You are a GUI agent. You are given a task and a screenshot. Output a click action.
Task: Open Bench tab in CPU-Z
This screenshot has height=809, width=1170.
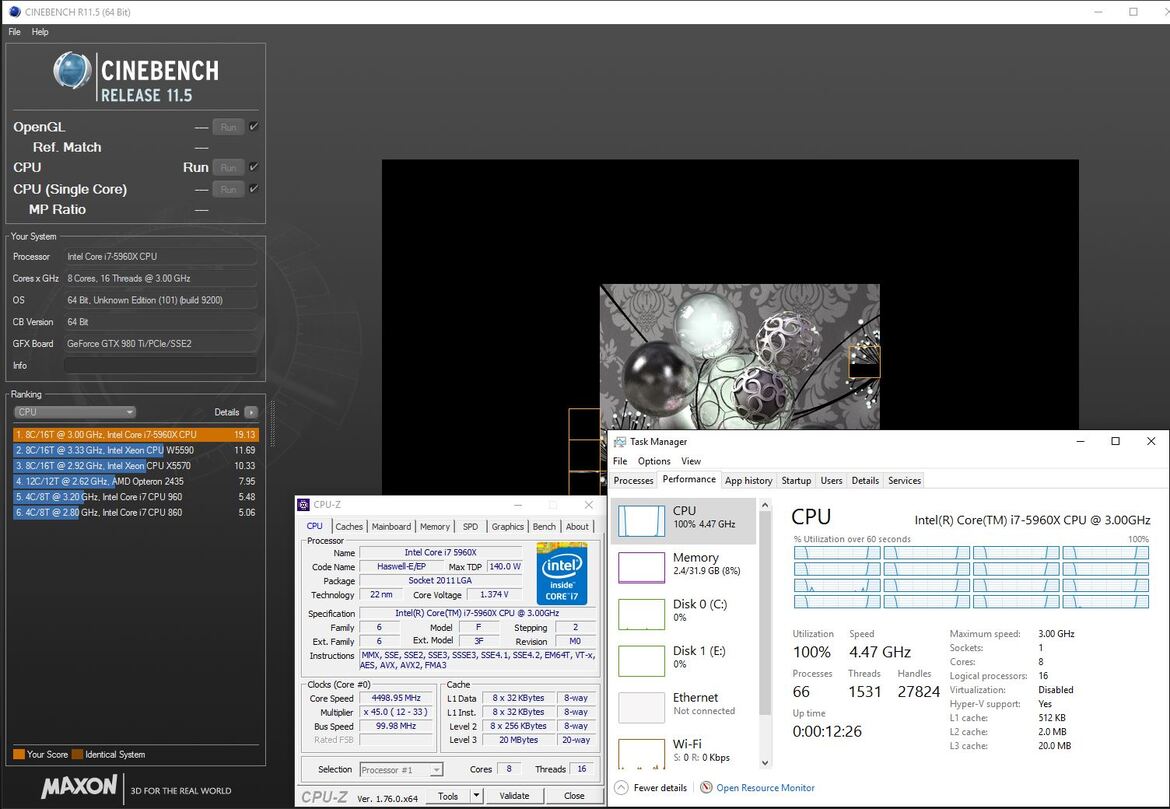(x=544, y=526)
